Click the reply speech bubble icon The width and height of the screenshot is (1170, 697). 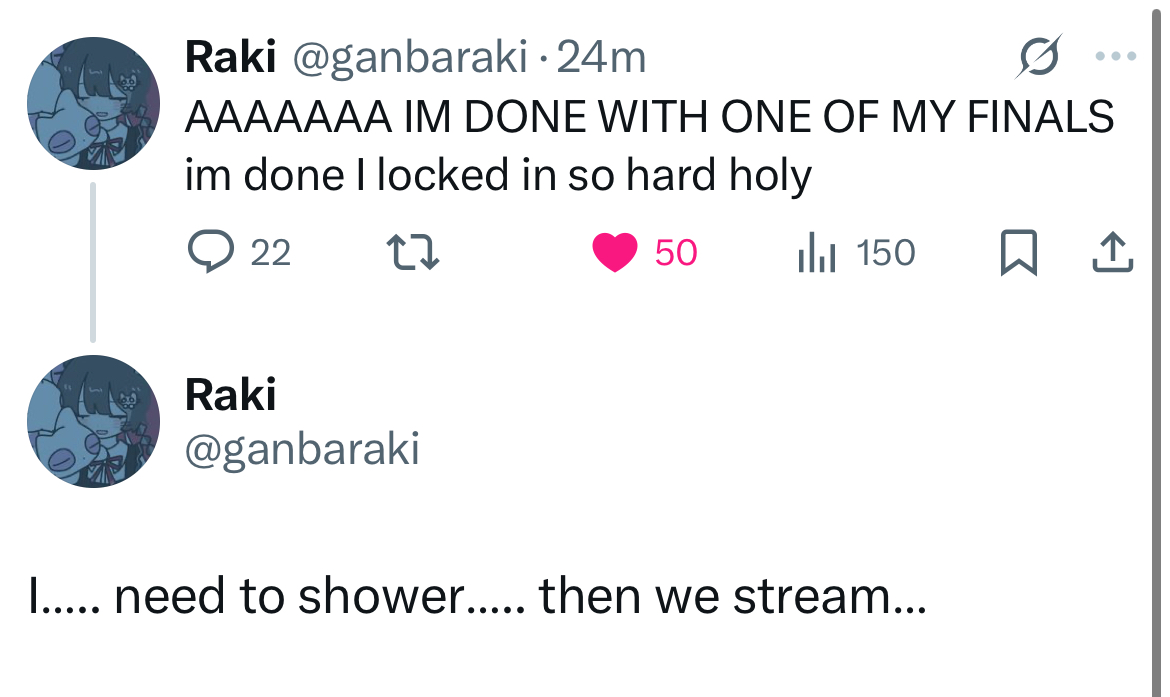210,253
